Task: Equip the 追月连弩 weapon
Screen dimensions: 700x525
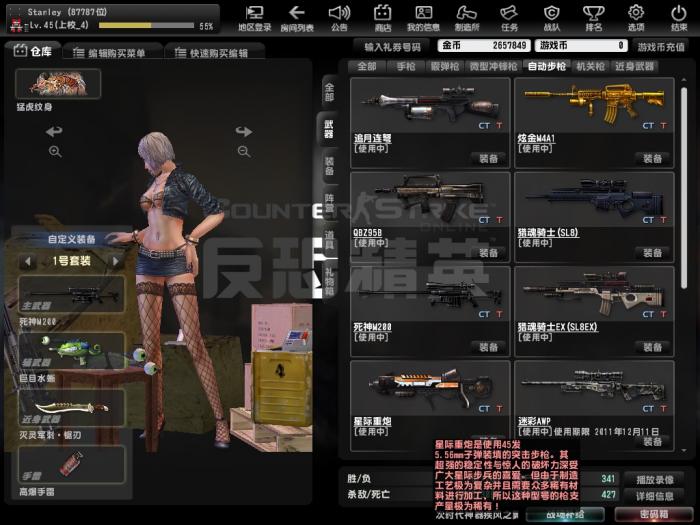Action: tap(489, 158)
